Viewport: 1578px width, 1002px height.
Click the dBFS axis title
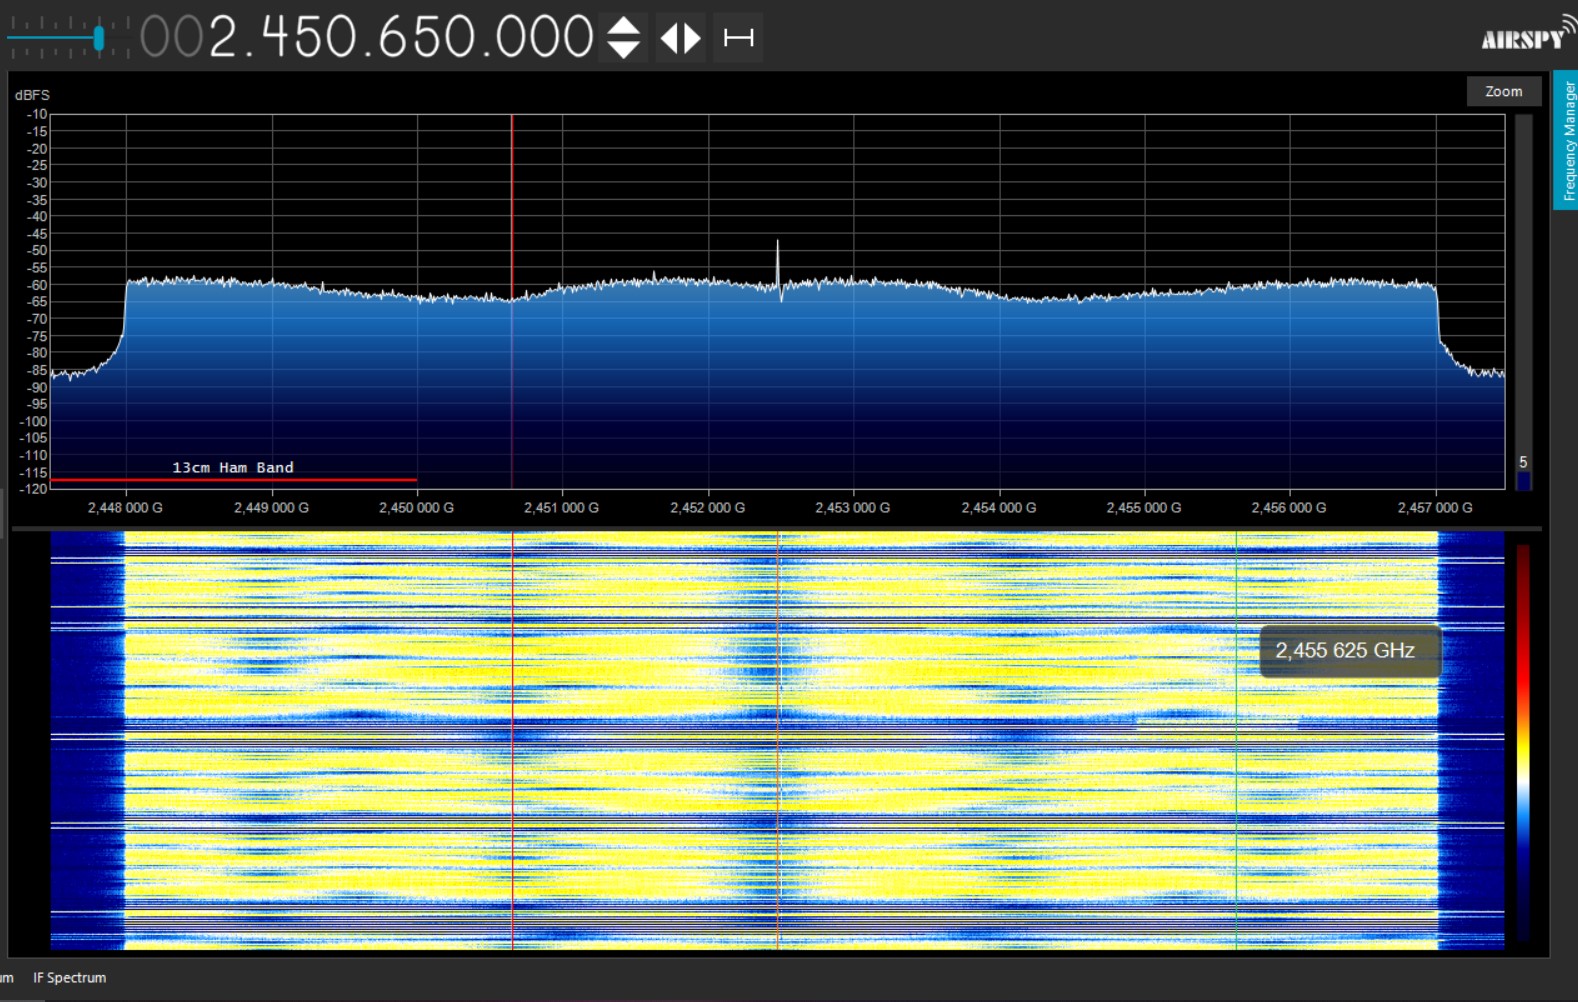coord(32,95)
